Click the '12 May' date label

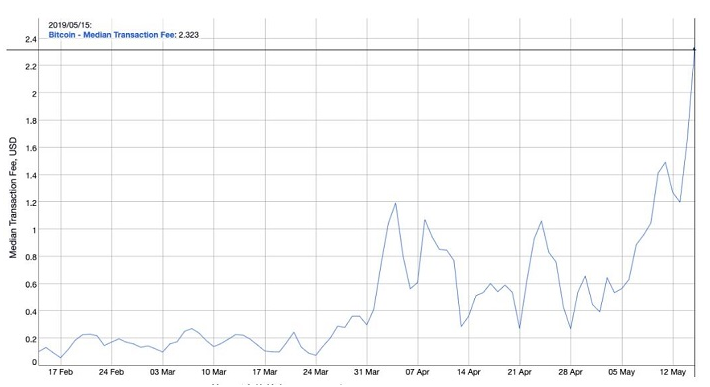click(x=673, y=372)
